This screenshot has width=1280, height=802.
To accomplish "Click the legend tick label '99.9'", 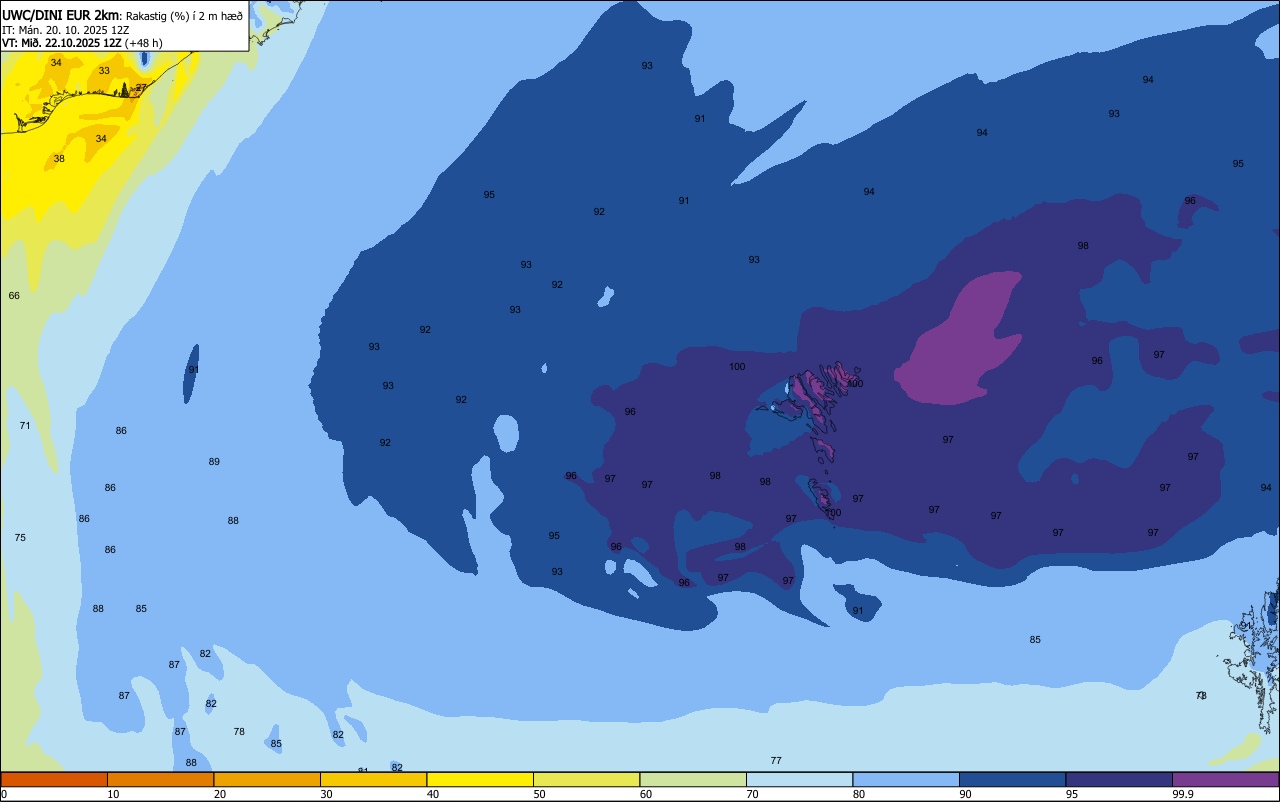I will [1184, 794].
